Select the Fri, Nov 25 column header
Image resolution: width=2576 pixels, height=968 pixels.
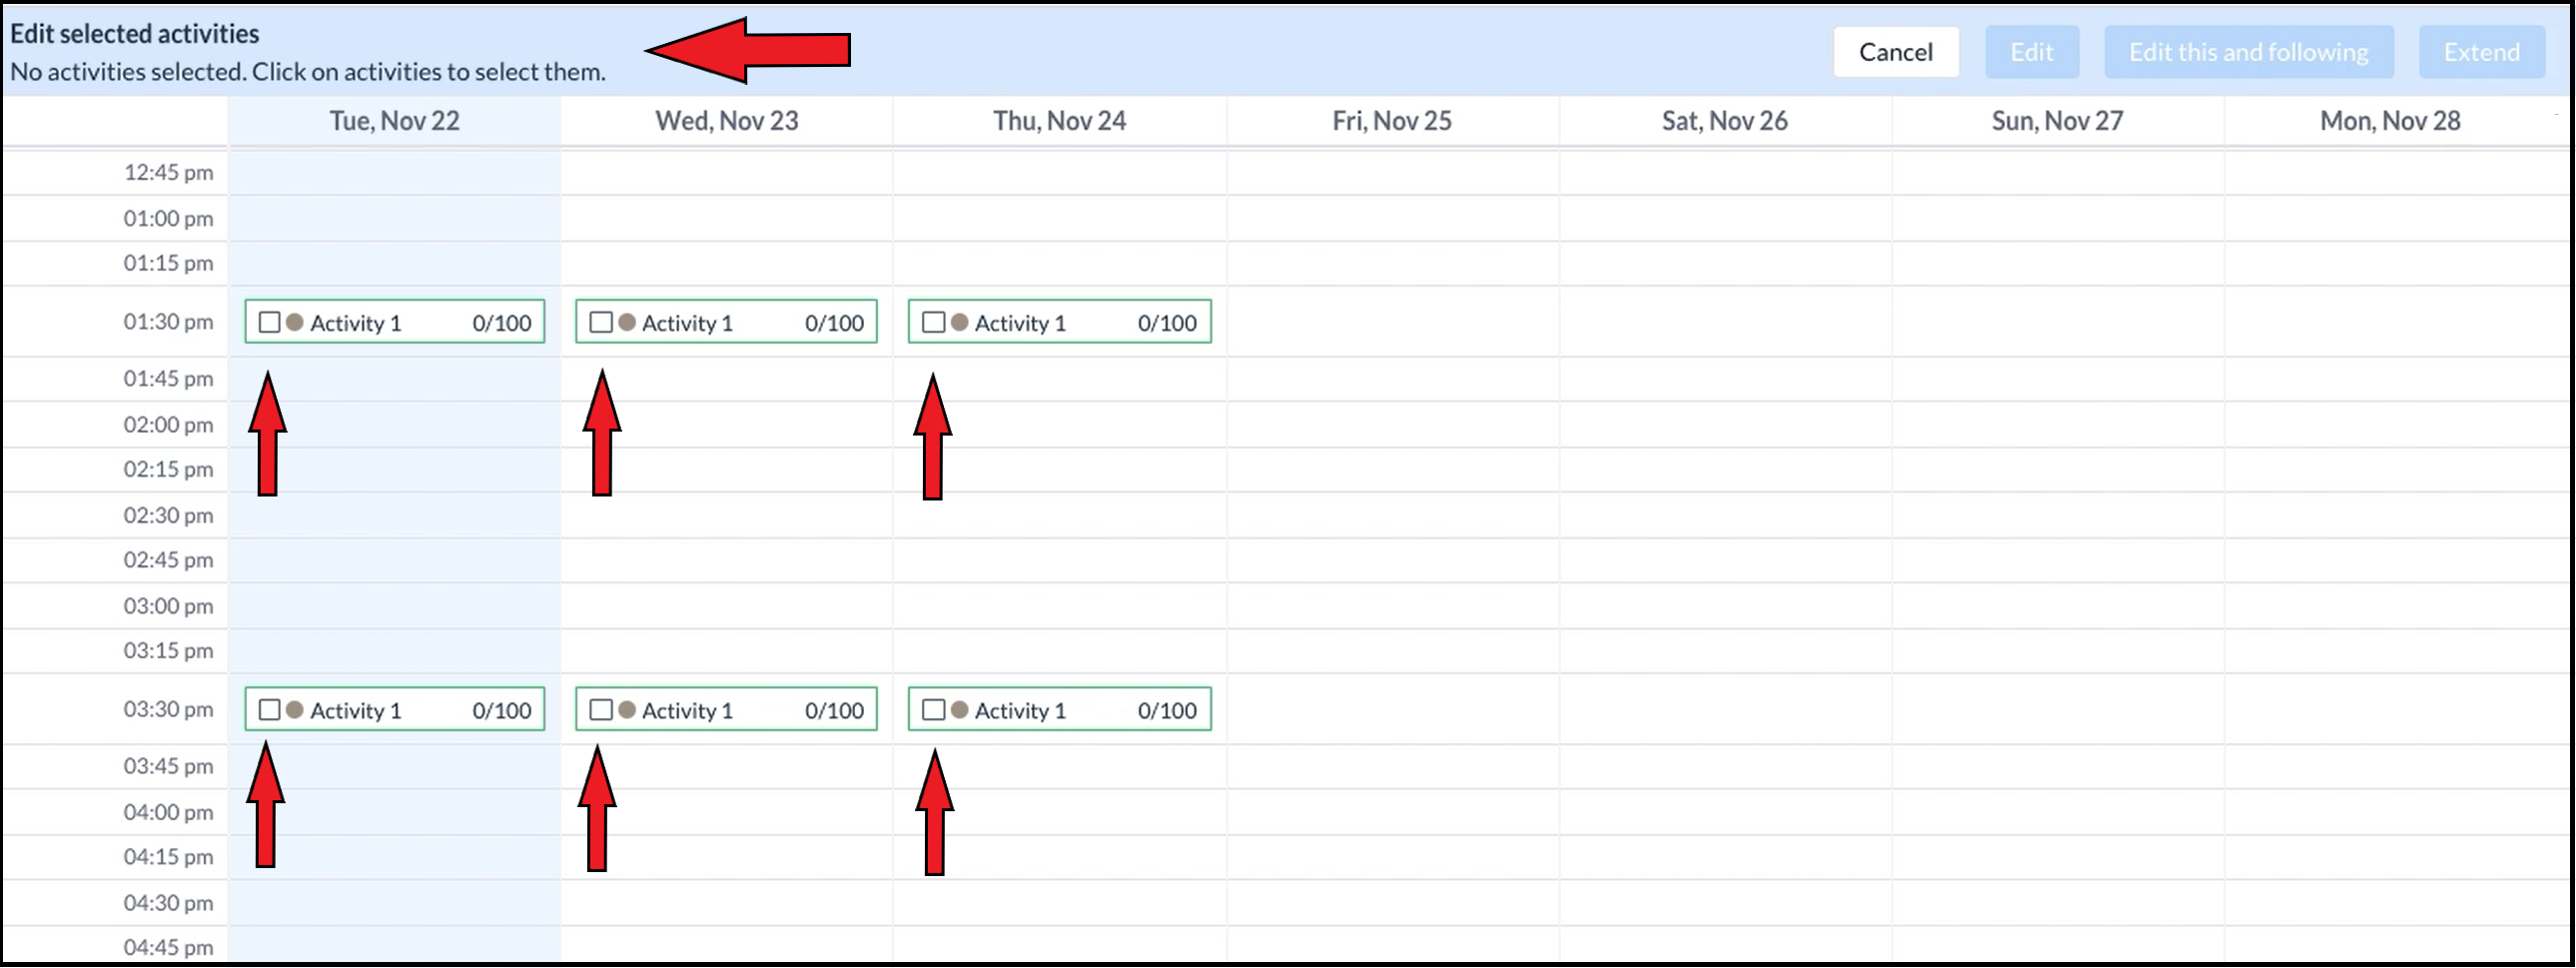[x=1394, y=121]
